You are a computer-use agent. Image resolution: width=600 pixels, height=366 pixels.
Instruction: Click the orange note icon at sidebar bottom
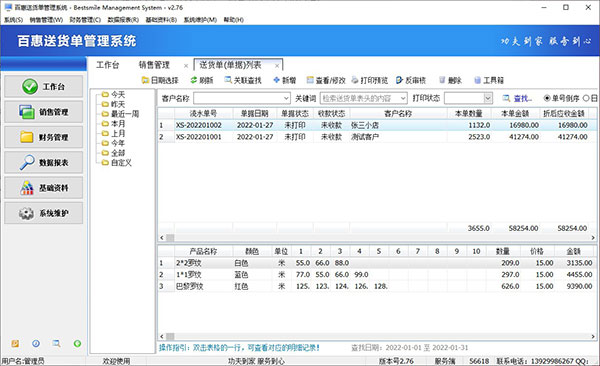15,343
